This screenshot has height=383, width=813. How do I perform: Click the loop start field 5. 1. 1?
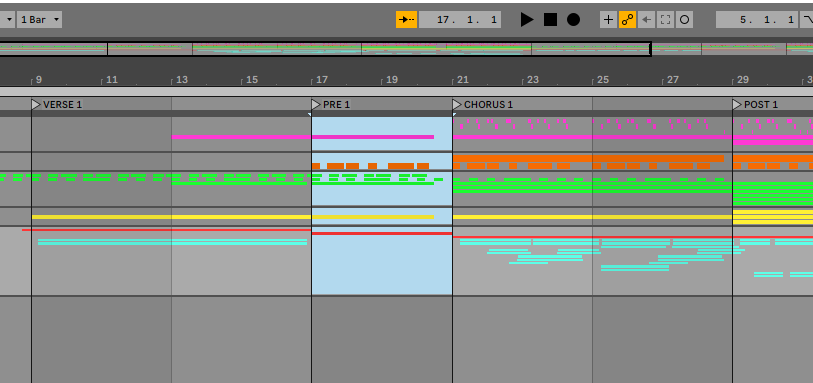(x=756, y=20)
